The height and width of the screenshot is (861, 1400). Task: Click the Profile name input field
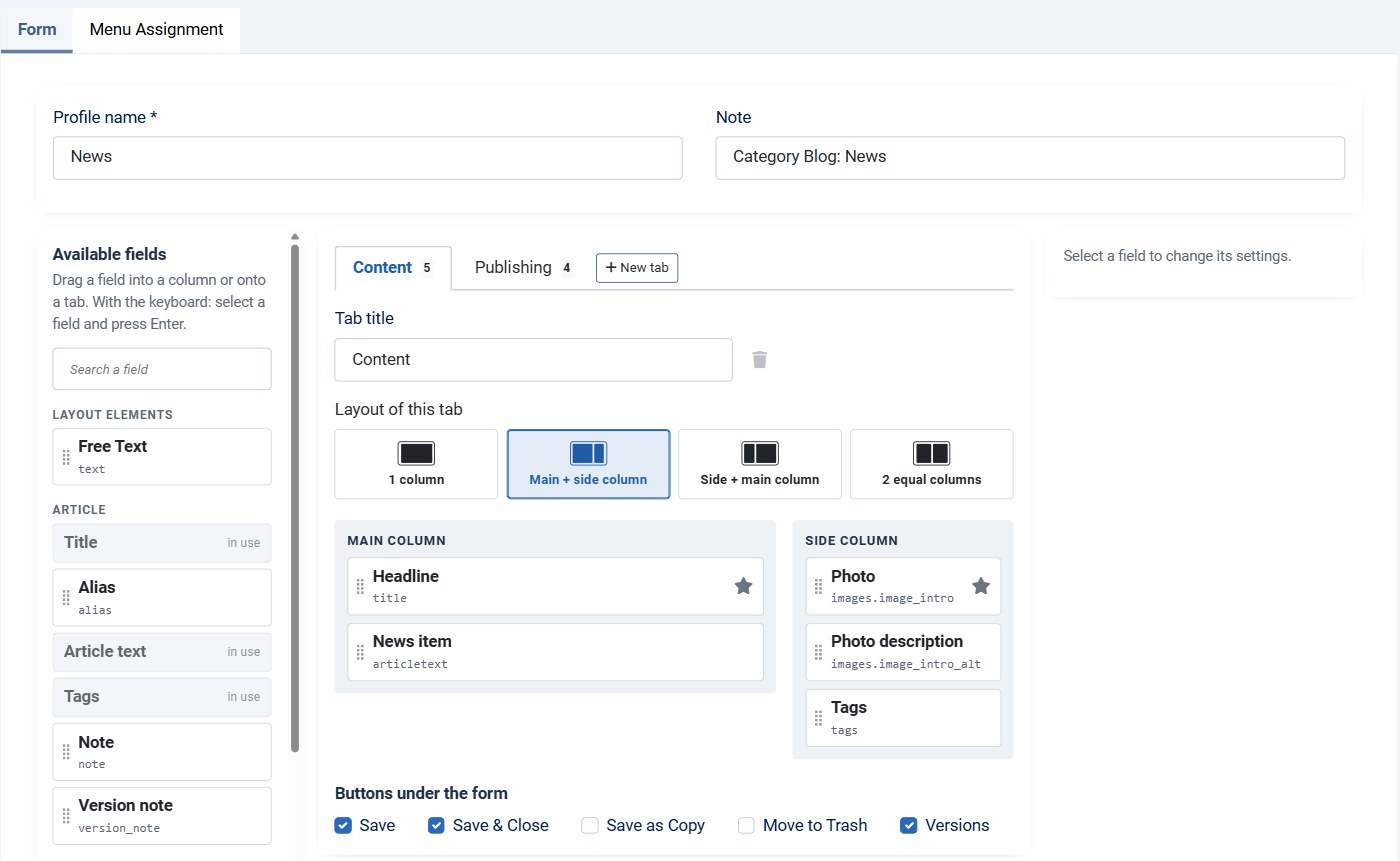(367, 158)
